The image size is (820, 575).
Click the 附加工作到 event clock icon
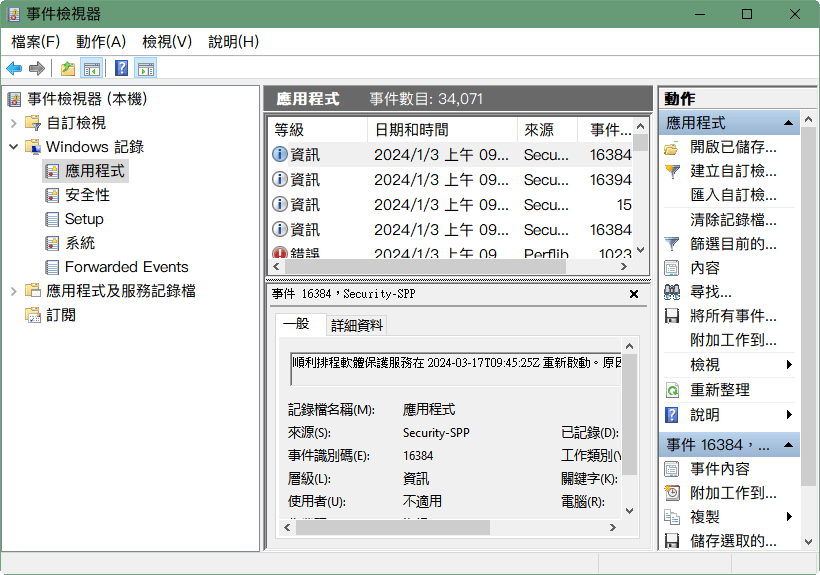[673, 493]
